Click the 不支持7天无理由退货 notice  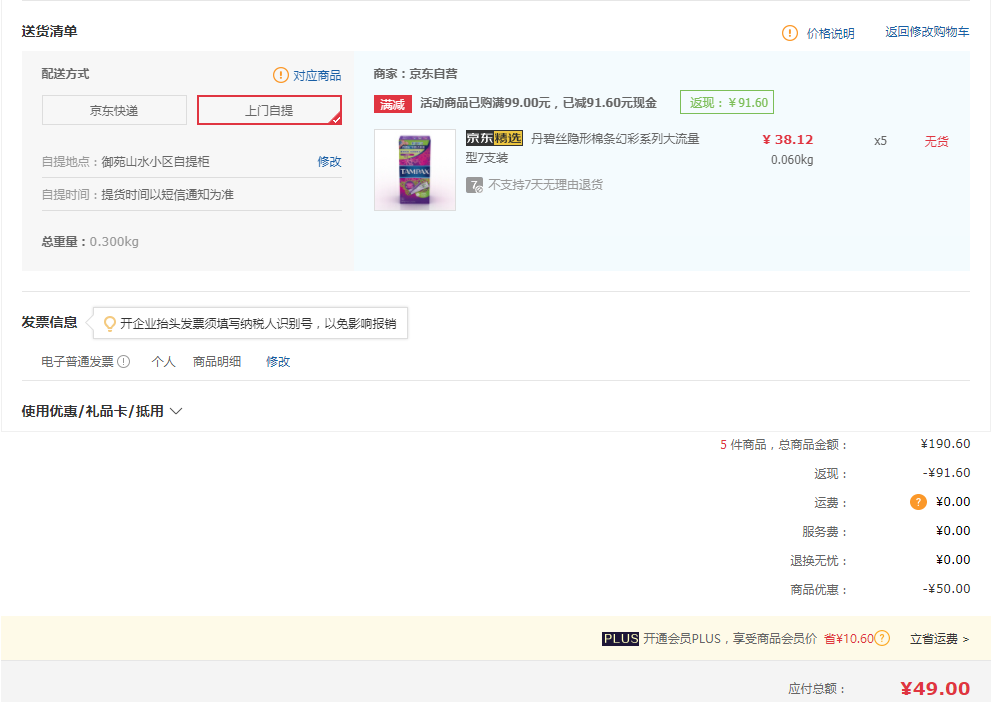545,185
